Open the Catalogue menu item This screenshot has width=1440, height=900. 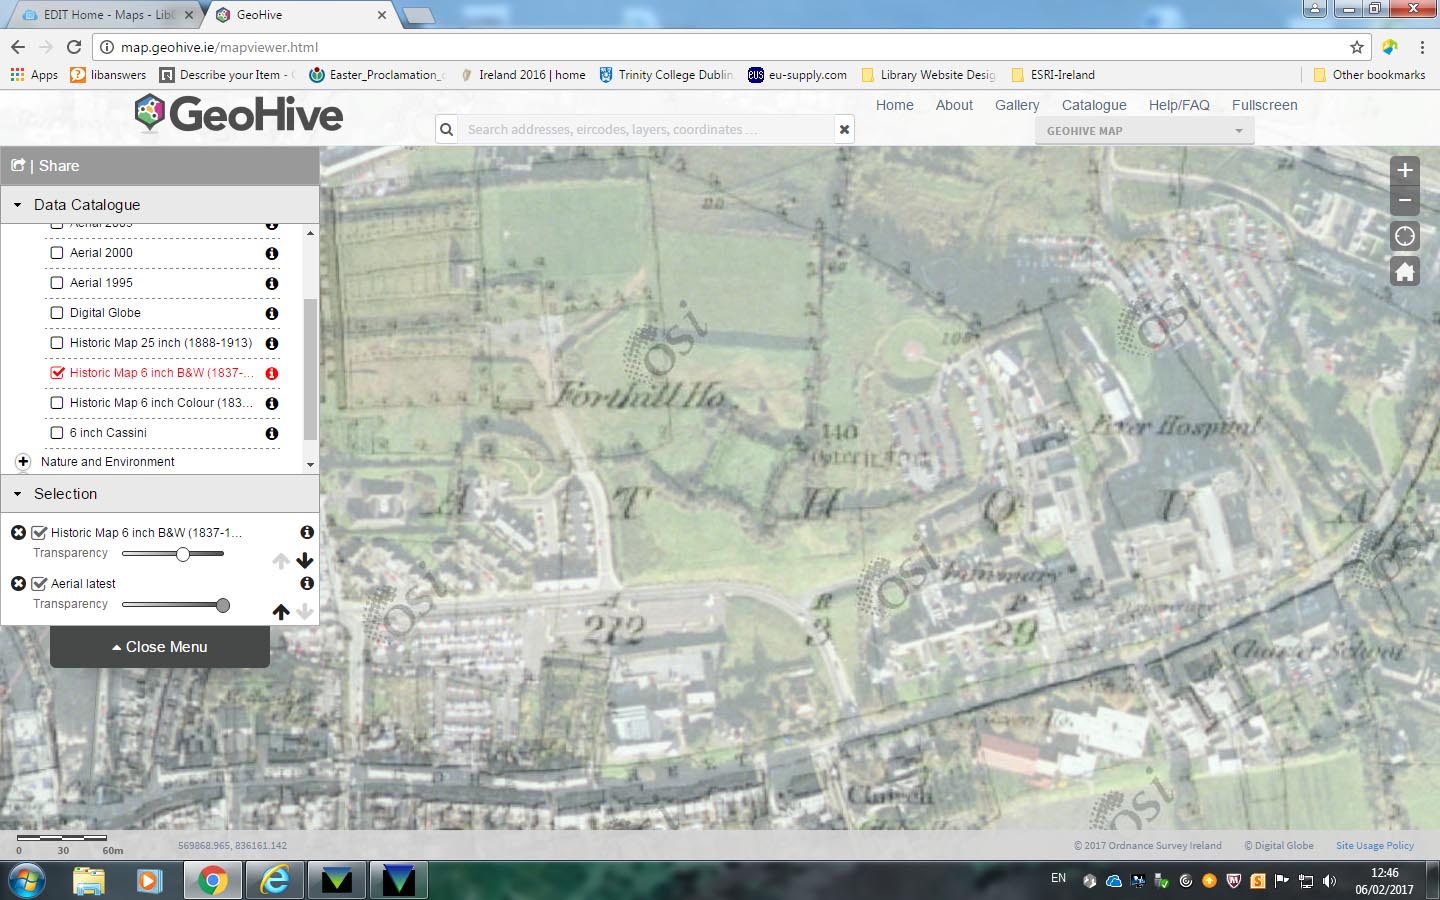[x=1094, y=105]
